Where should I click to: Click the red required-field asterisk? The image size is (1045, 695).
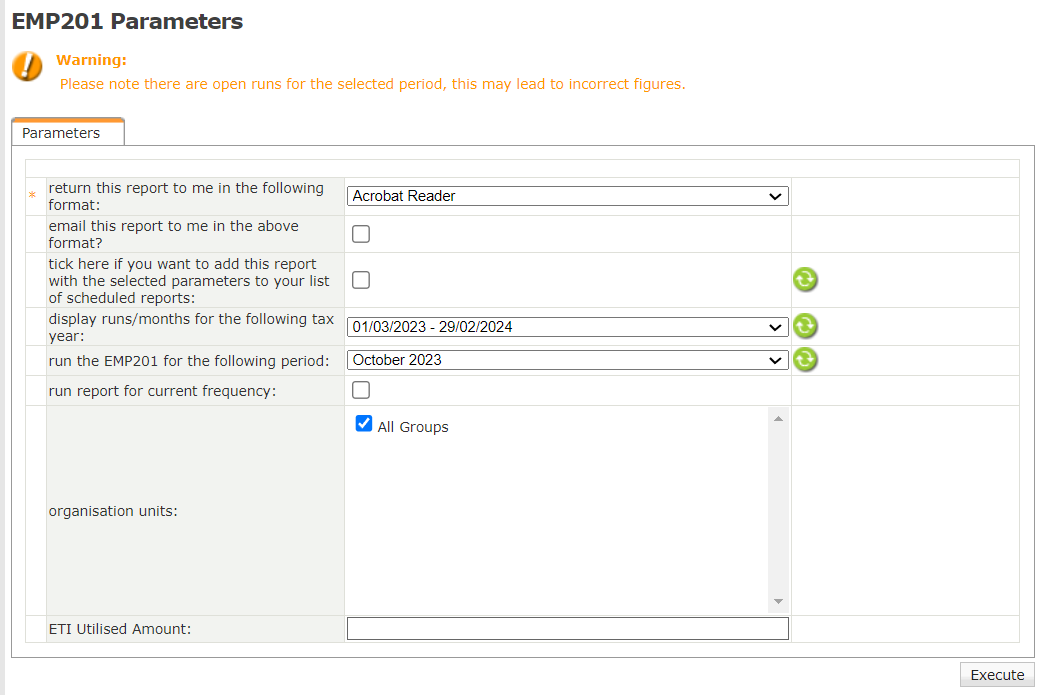[x=32, y=196]
